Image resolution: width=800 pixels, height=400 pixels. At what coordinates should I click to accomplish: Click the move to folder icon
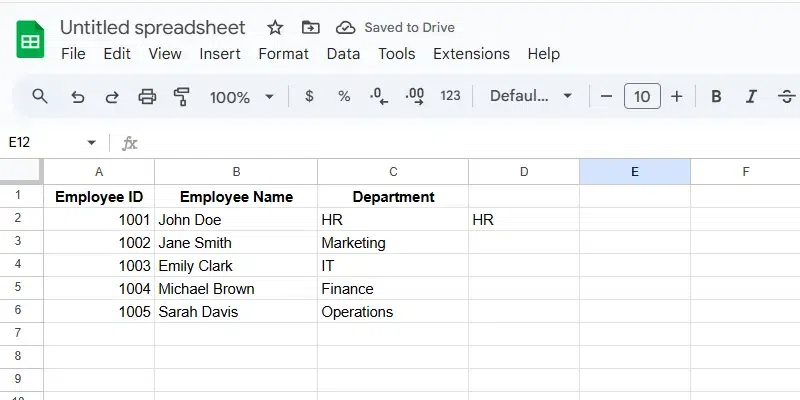[310, 27]
